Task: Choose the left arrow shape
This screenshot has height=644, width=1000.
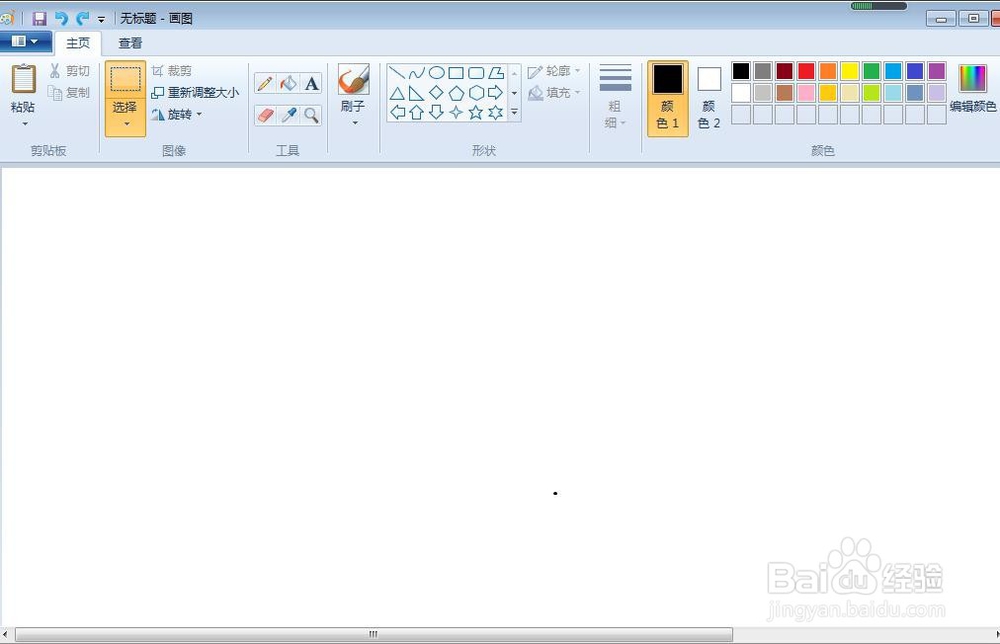Action: click(397, 113)
